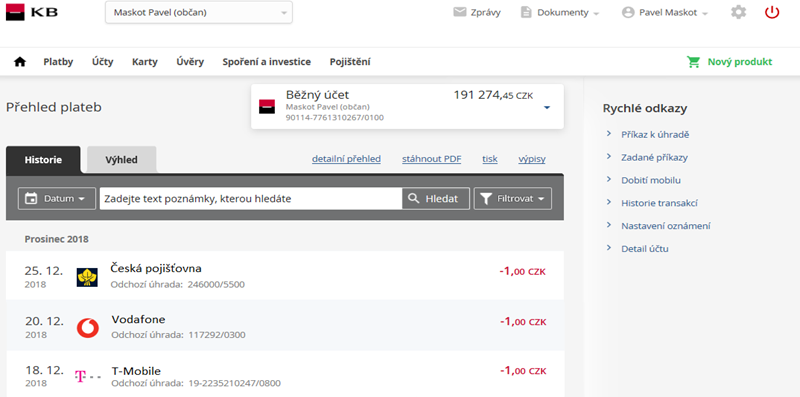Image resolution: width=800 pixels, height=397 pixels.
Task: Click the tisk link
Action: pos(490,159)
